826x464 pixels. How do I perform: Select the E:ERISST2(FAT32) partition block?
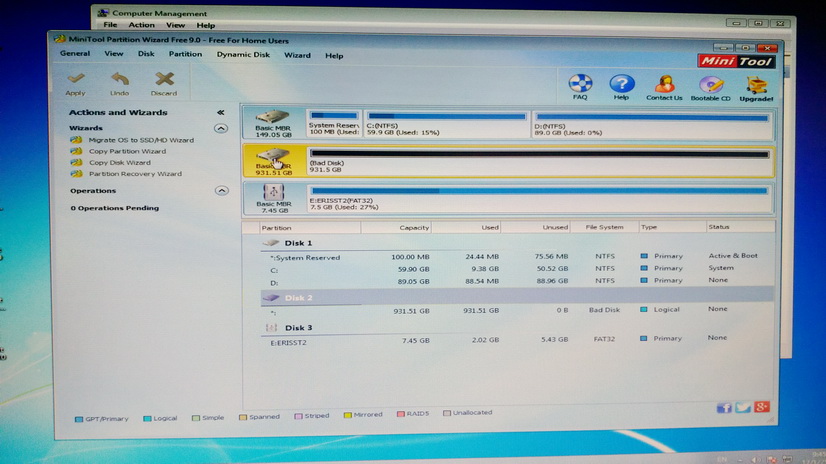(539, 199)
